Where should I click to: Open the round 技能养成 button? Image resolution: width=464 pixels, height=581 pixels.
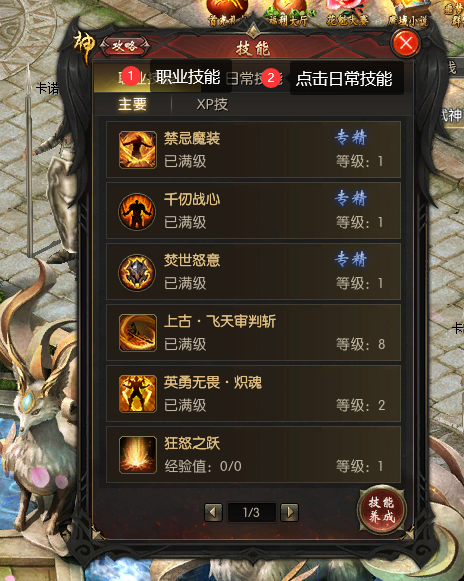point(382,509)
